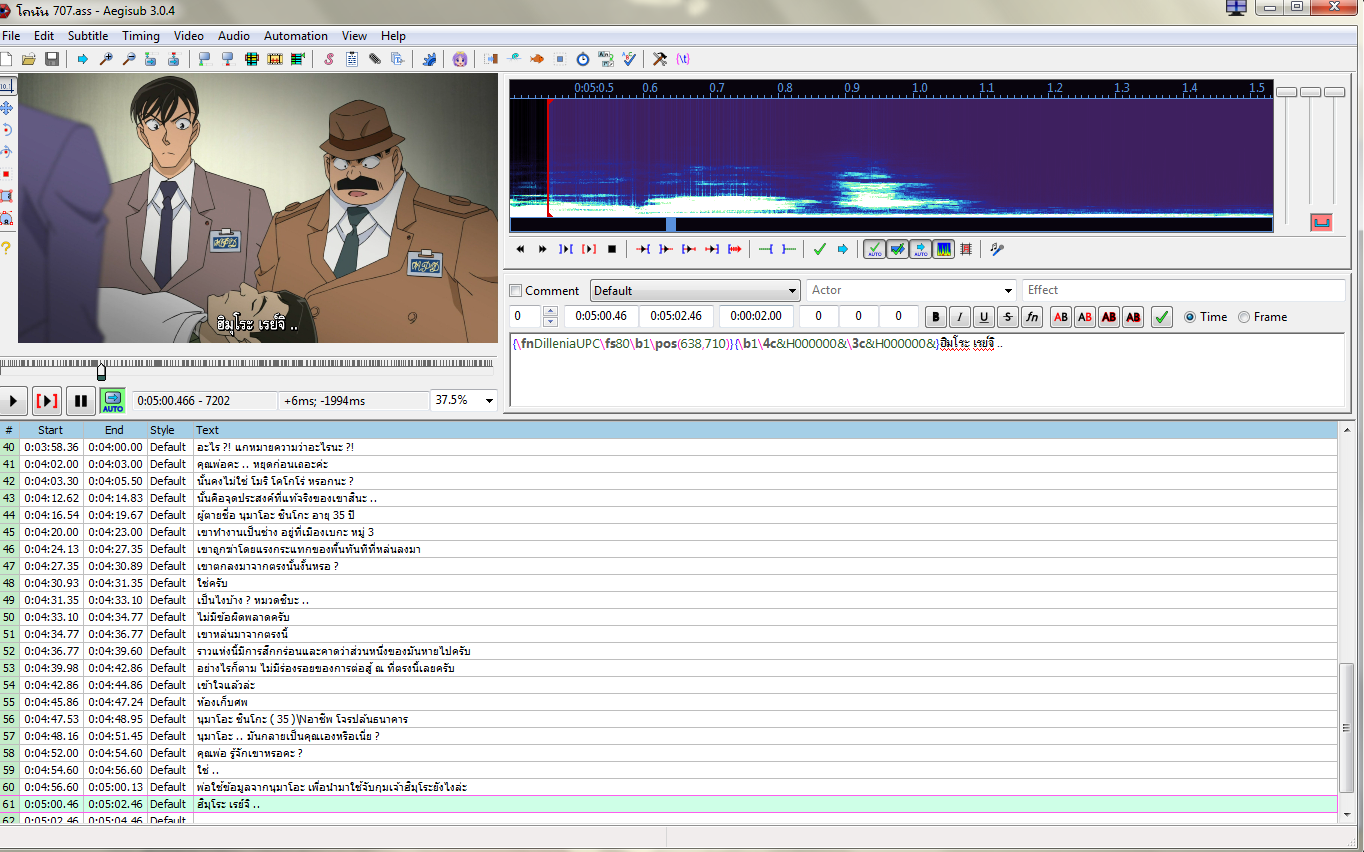1364x852 pixels.
Task: Open visual typesetting help question mark
Action: pos(7,248)
